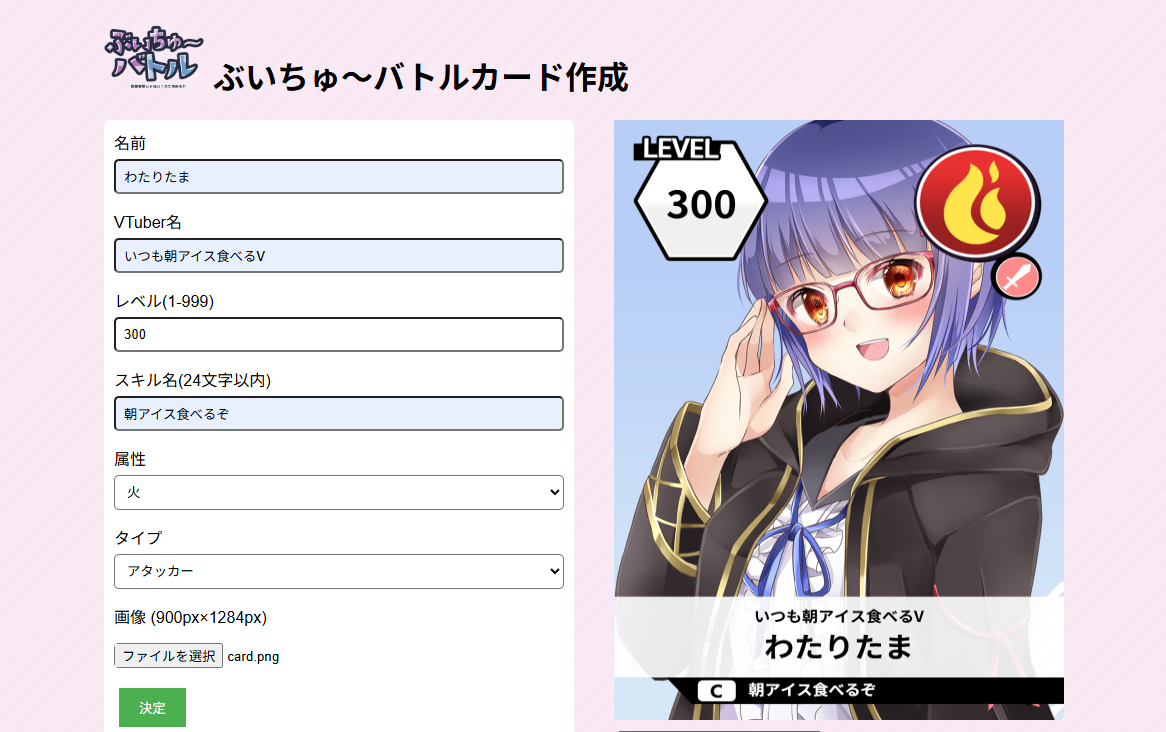Click the C rarity badge on card
This screenshot has height=732, width=1166.
pyautogui.click(x=716, y=691)
